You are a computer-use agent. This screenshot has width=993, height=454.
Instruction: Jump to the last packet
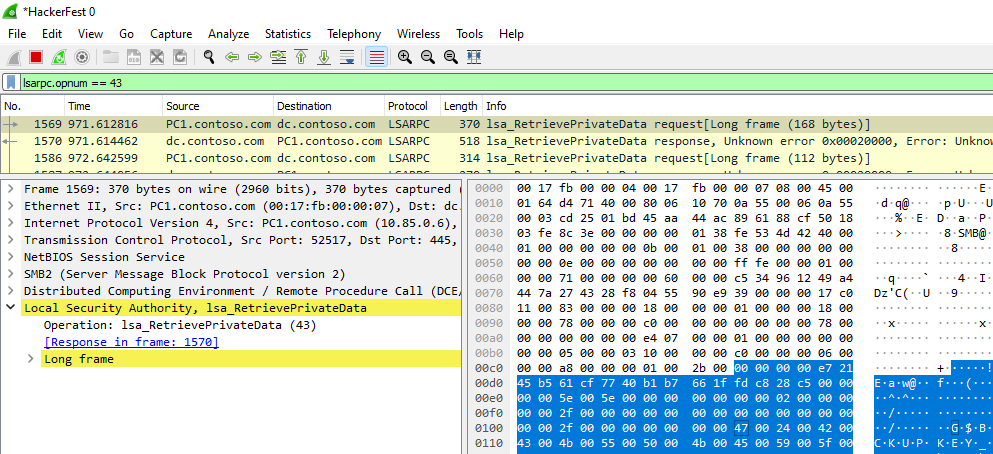tap(324, 57)
